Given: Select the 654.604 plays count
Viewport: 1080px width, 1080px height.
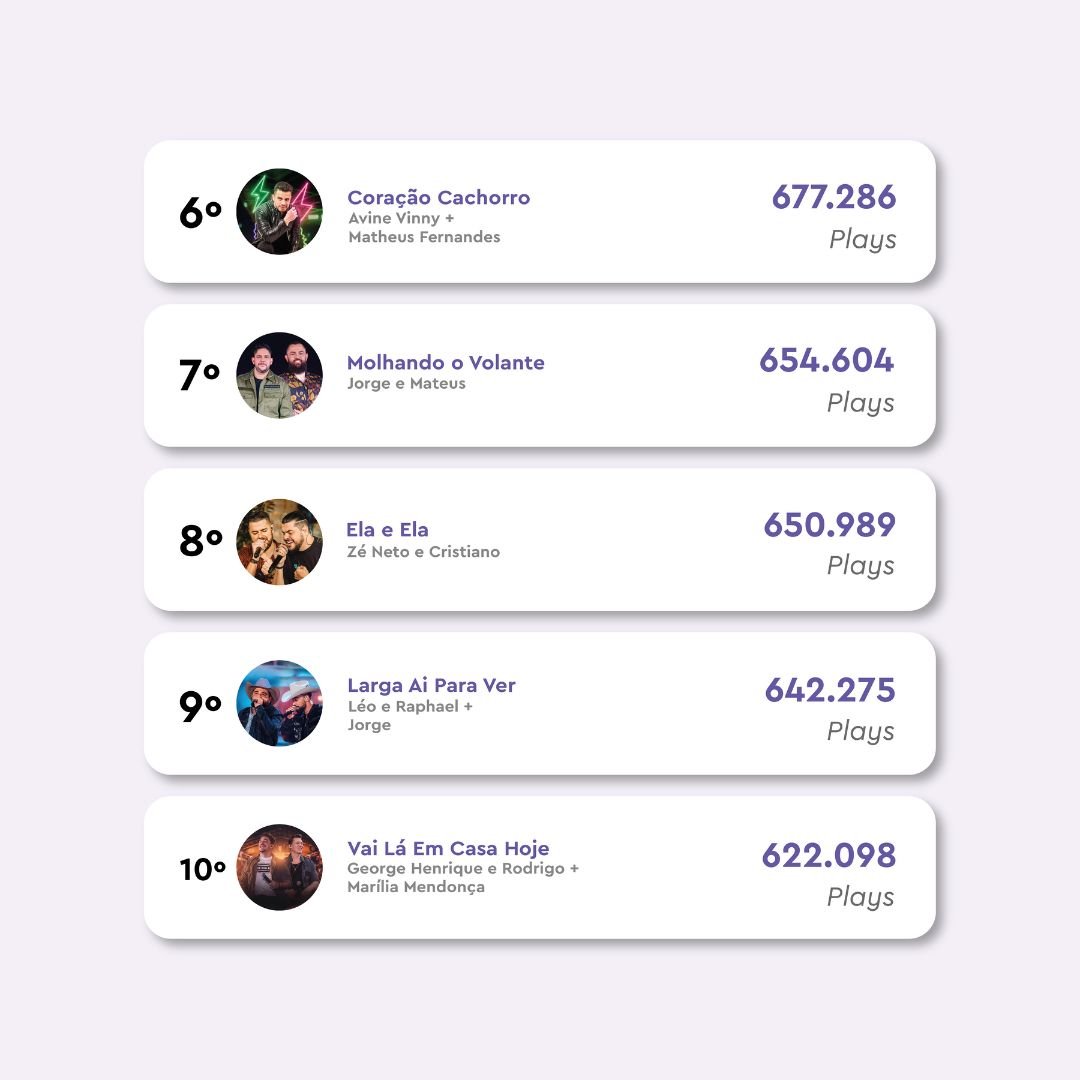Looking at the screenshot, I should 827,360.
